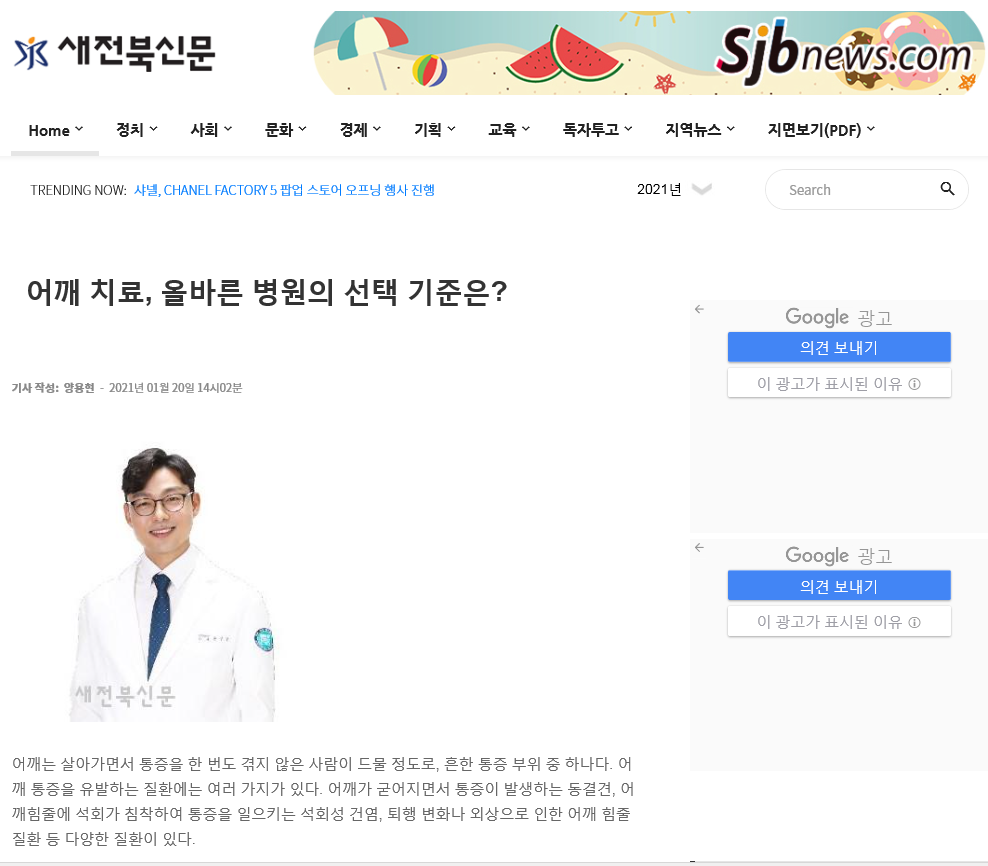Expand the 지역뉴스 menu
This screenshot has width=988, height=866.
[x=700, y=130]
